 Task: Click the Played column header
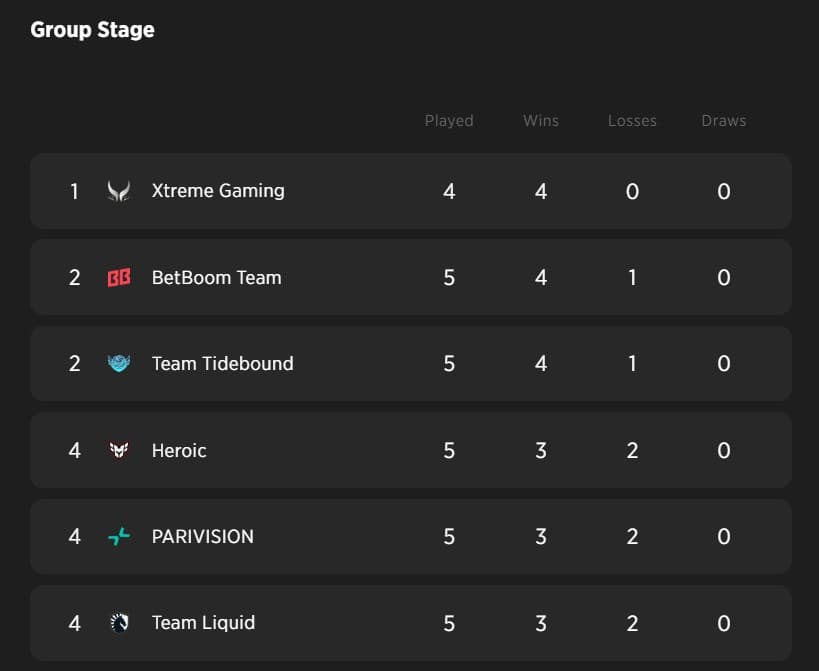[x=449, y=120]
